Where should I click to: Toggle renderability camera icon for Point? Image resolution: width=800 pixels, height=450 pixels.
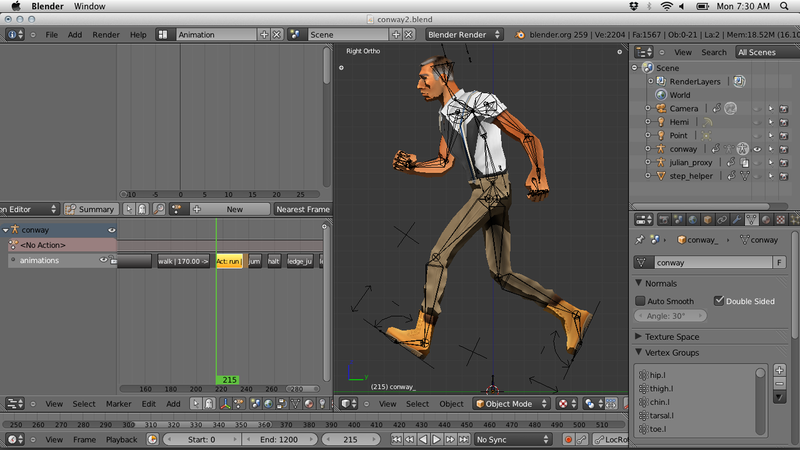click(x=784, y=136)
